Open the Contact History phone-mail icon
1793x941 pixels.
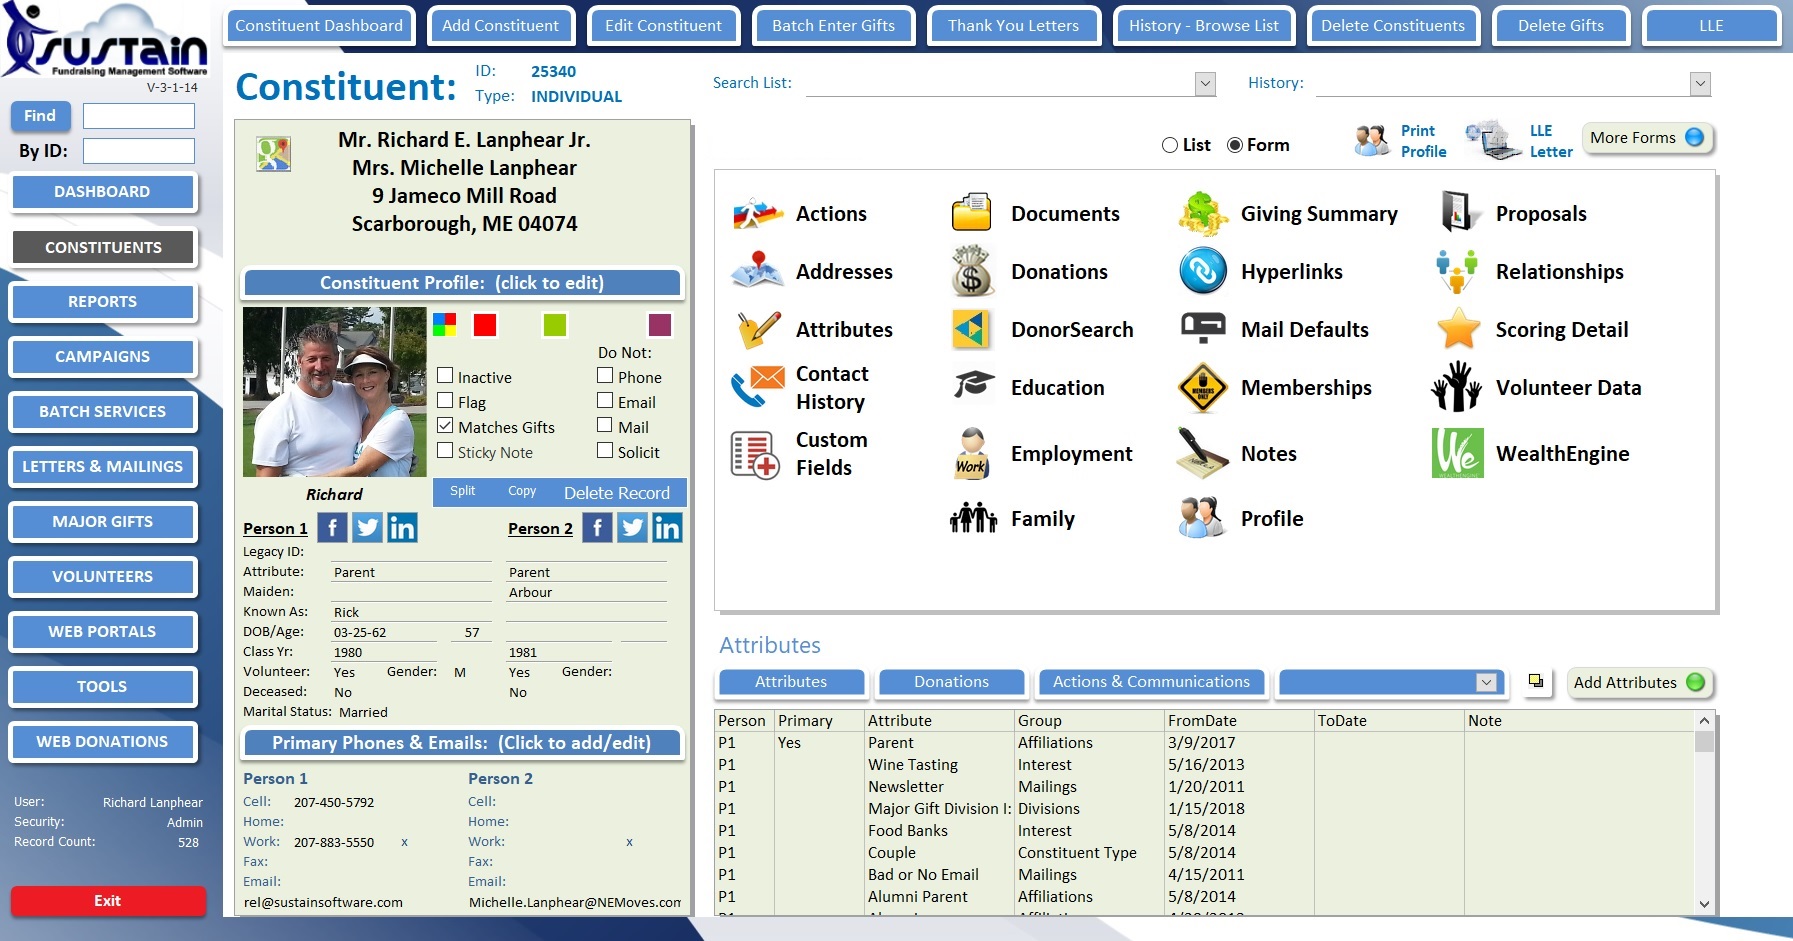tap(757, 387)
